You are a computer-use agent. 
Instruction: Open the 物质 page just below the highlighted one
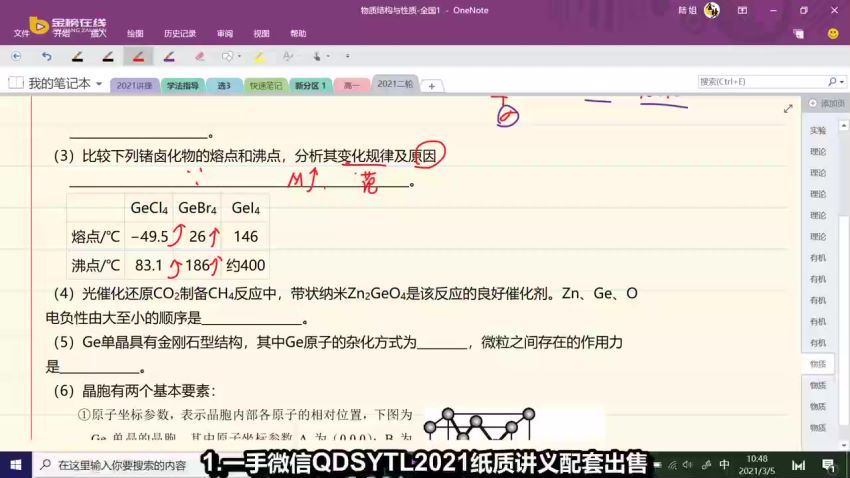click(818, 385)
